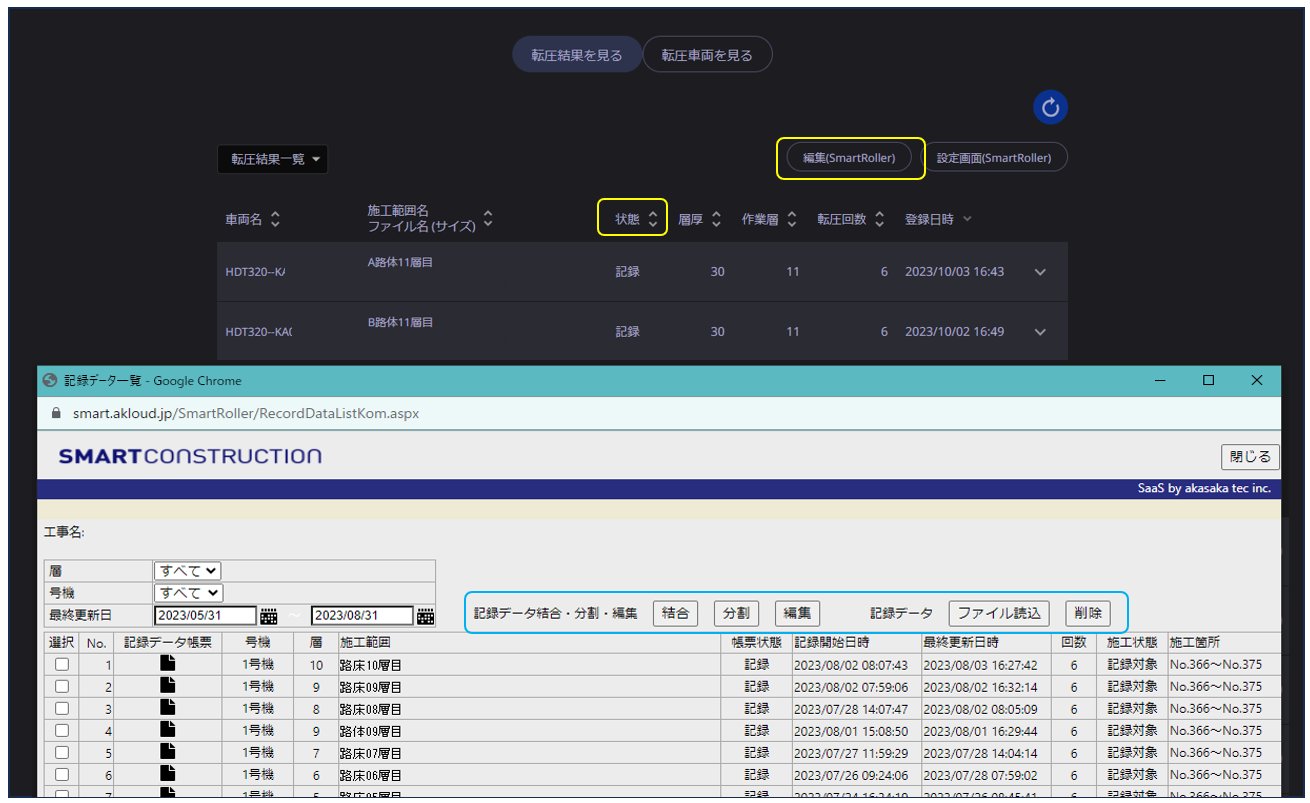Click the blue refresh icon
The height and width of the screenshot is (803, 1310).
point(1050,107)
